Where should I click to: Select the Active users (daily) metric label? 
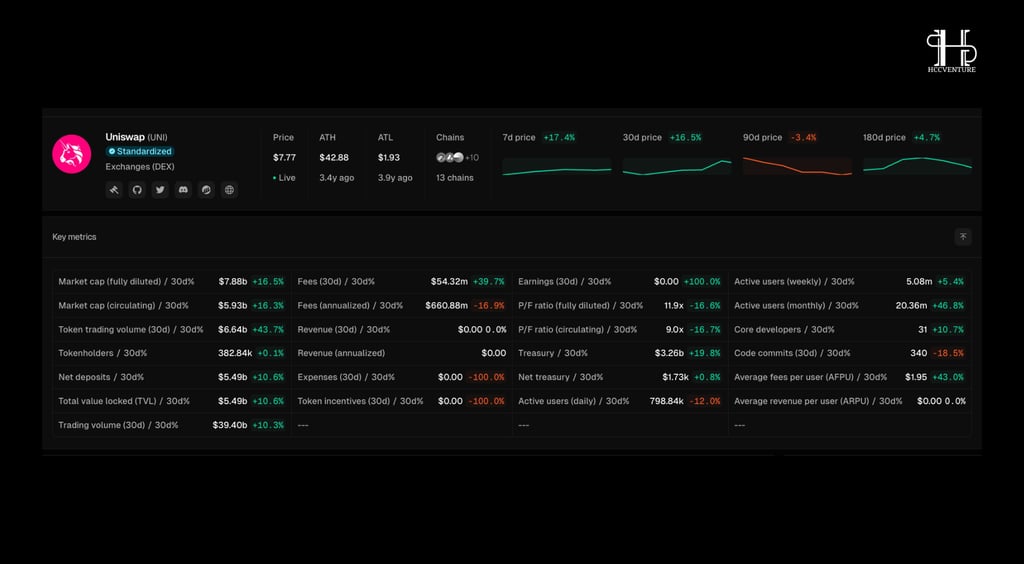pos(574,401)
